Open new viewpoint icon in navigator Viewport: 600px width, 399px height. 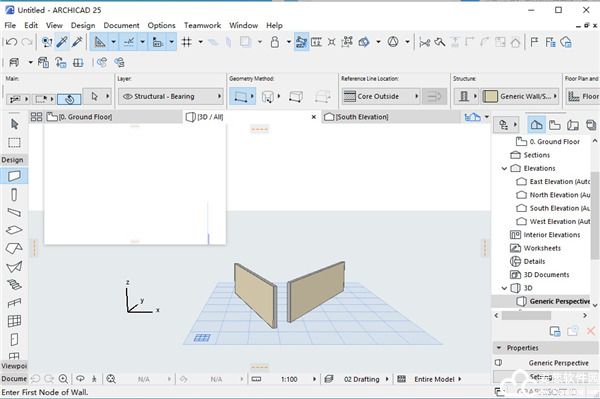coord(555,331)
